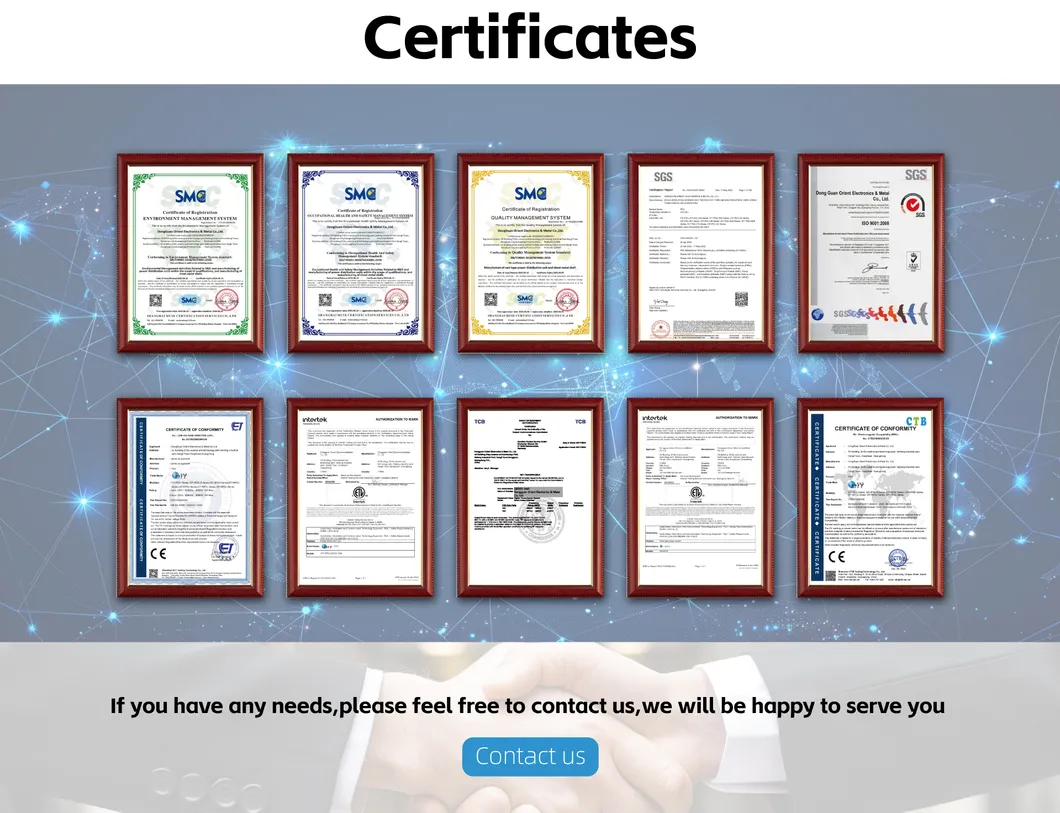Viewport: 1060px width, 813px height.
Task: Click the QR code on the Quality Management System certificate
Action: (491, 298)
